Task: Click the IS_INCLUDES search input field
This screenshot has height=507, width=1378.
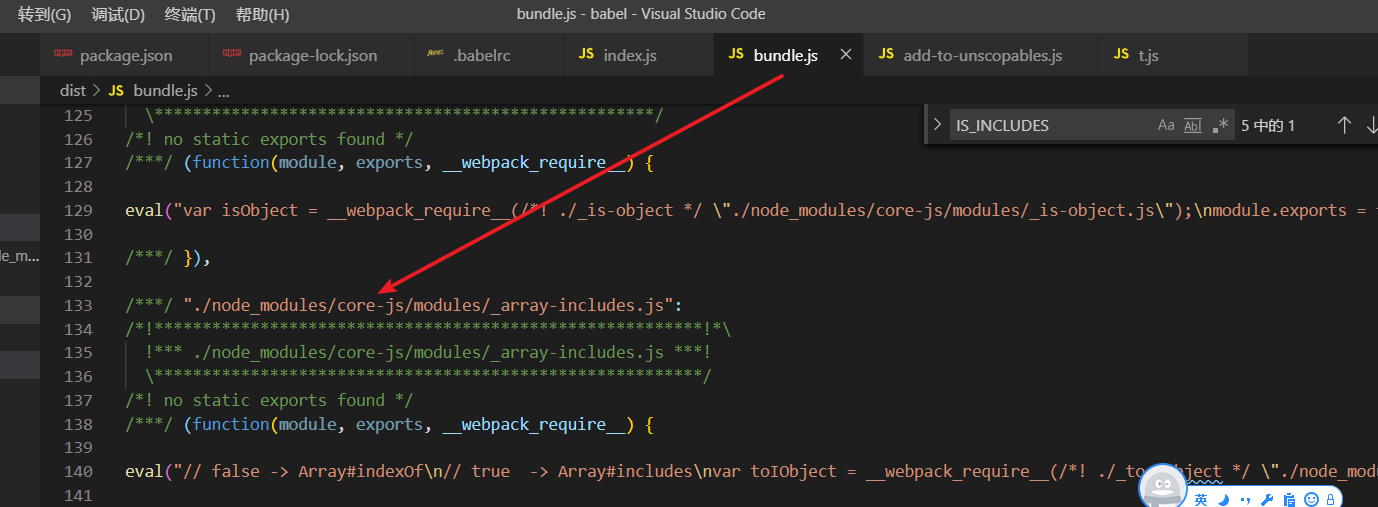Action: (x=1050, y=125)
